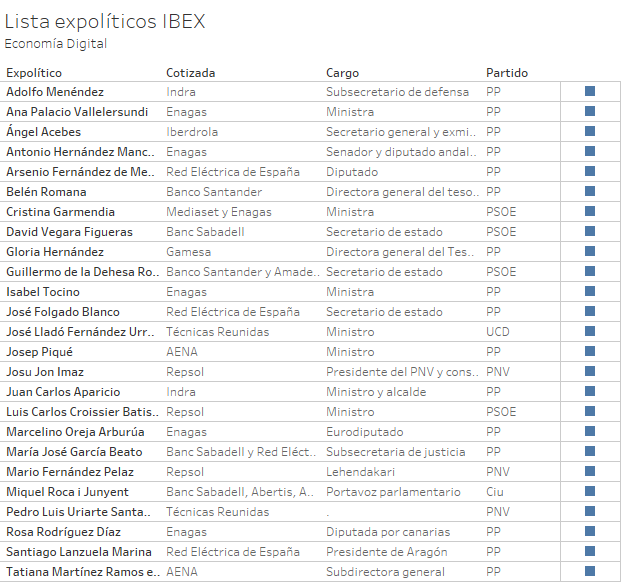
Task: Select the 'Gamesa' company cell
Action: (188, 252)
